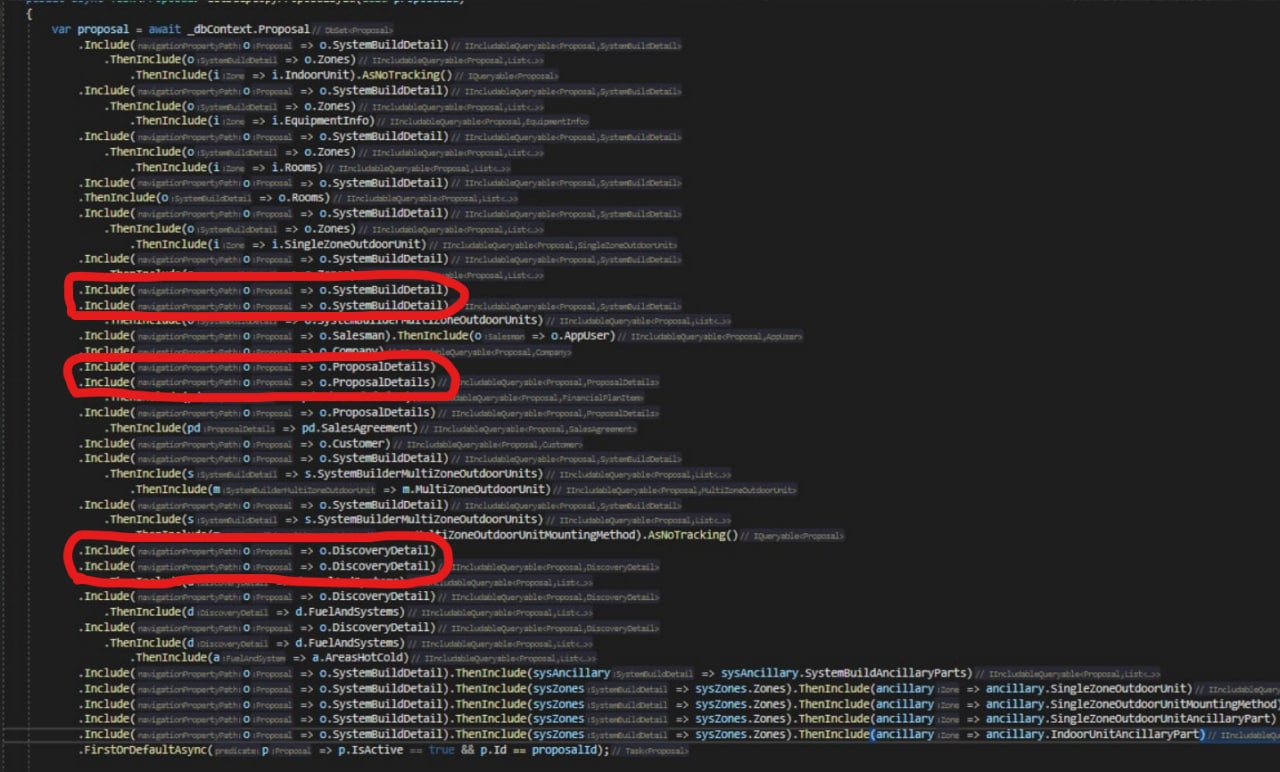Click the "await" keyword

click(165, 29)
